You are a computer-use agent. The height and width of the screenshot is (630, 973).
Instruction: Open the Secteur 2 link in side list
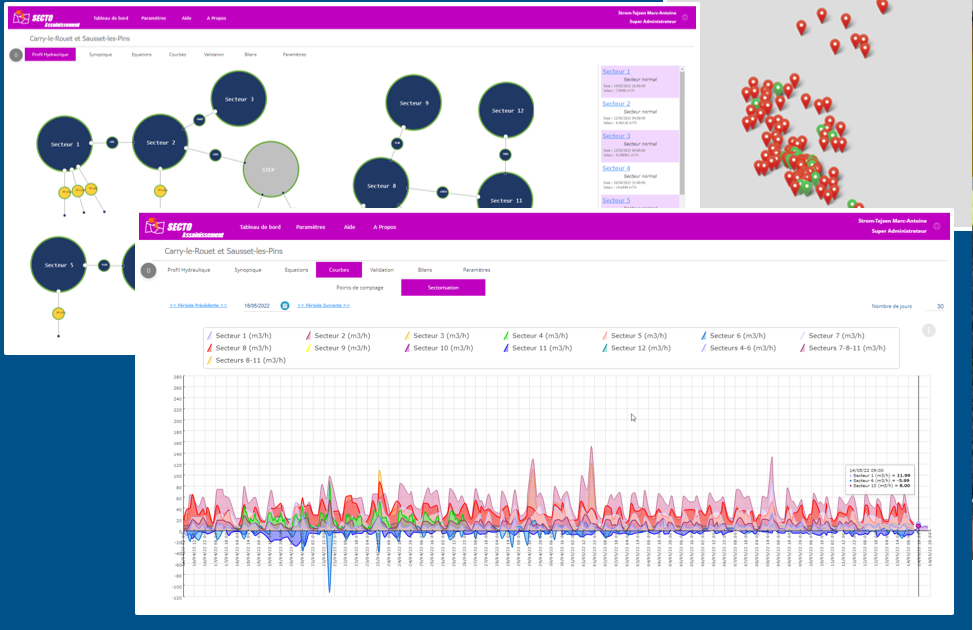click(x=616, y=104)
